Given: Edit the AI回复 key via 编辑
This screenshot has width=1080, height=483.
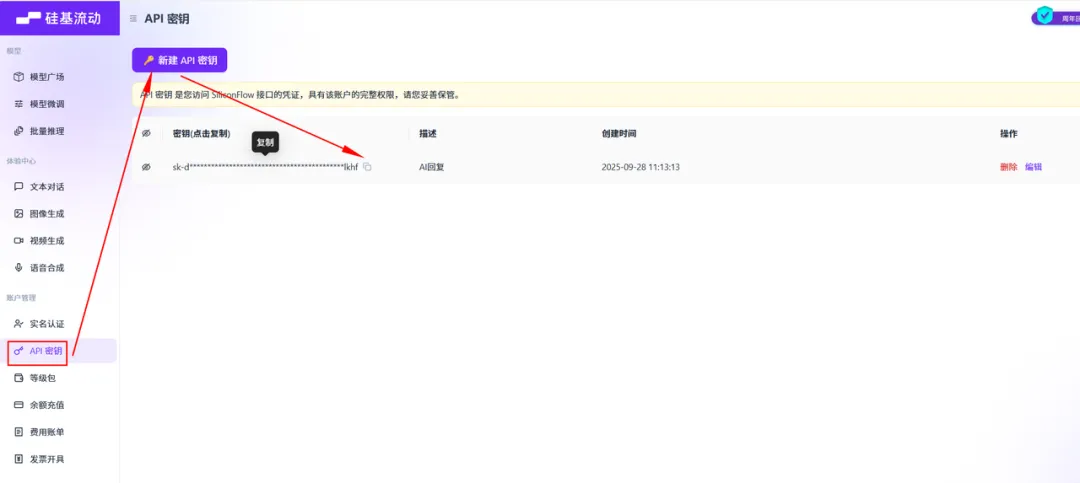Looking at the screenshot, I should pos(1033,167).
